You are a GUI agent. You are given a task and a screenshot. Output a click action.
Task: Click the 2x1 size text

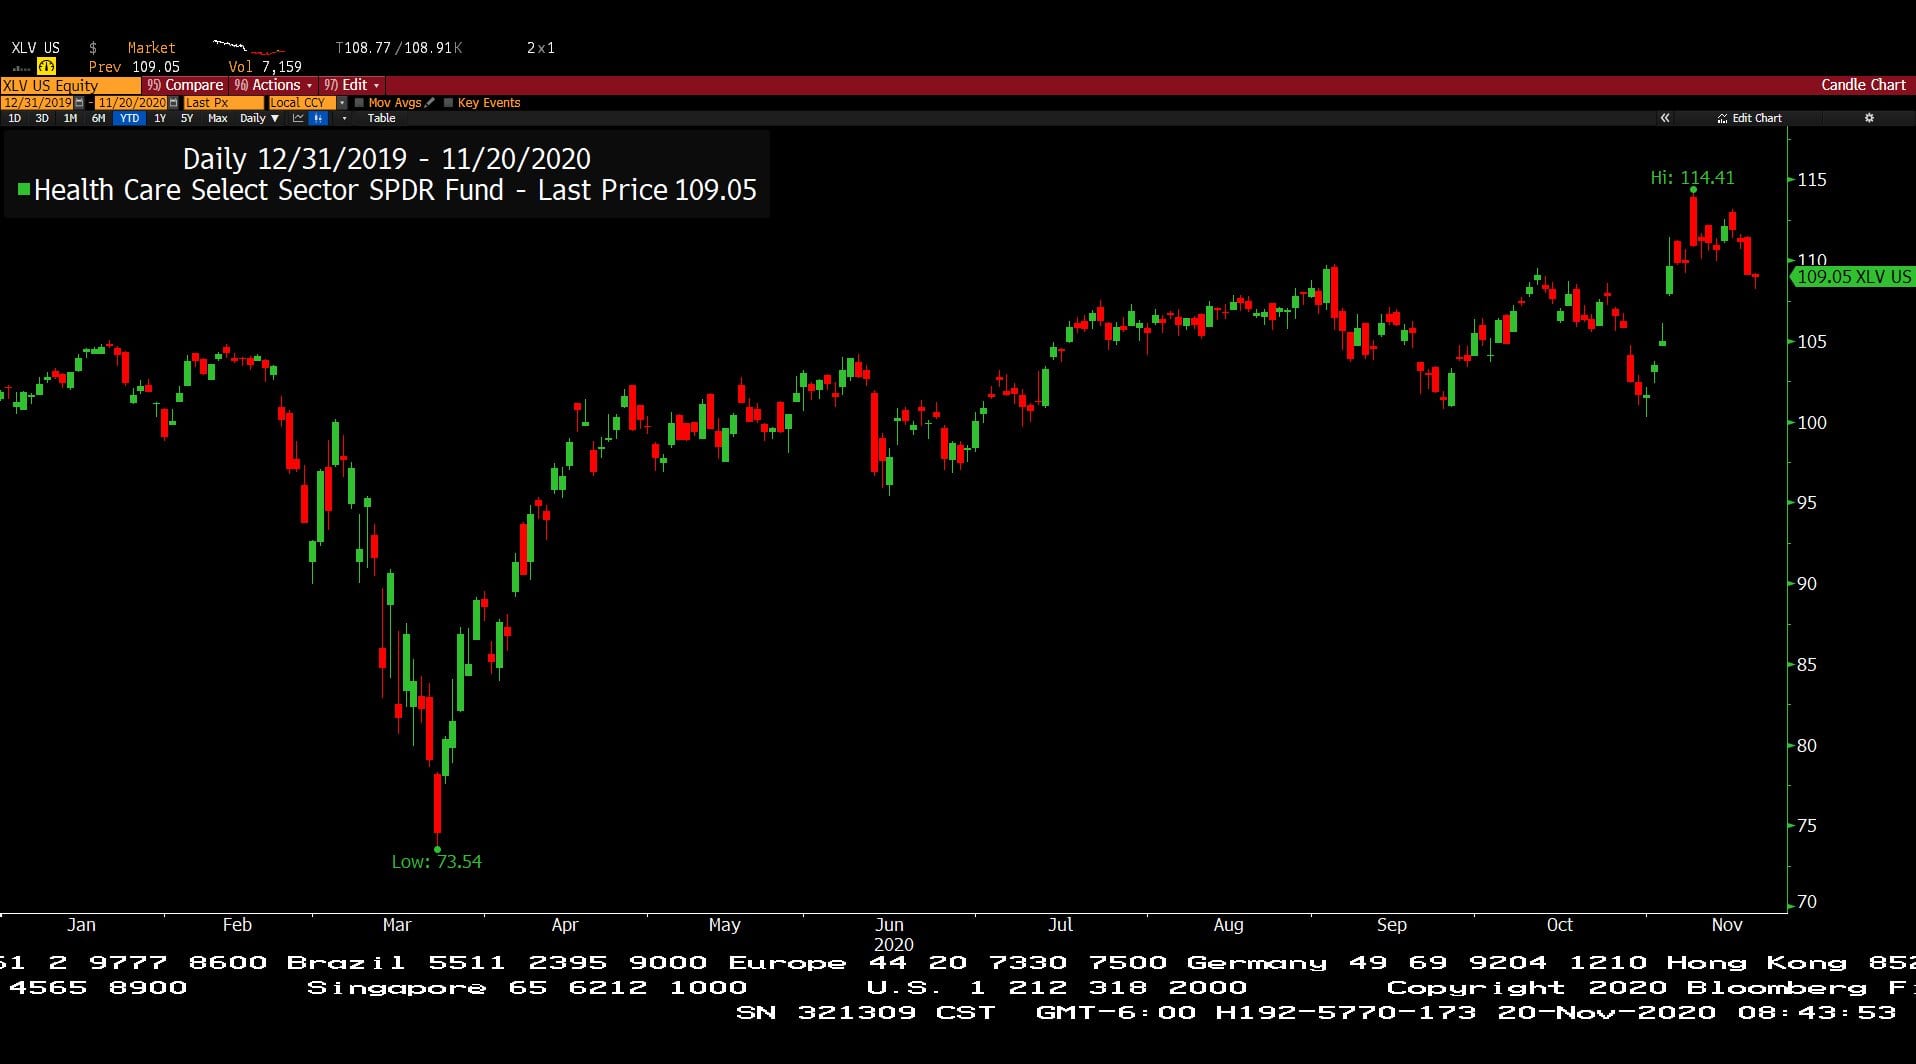[540, 47]
